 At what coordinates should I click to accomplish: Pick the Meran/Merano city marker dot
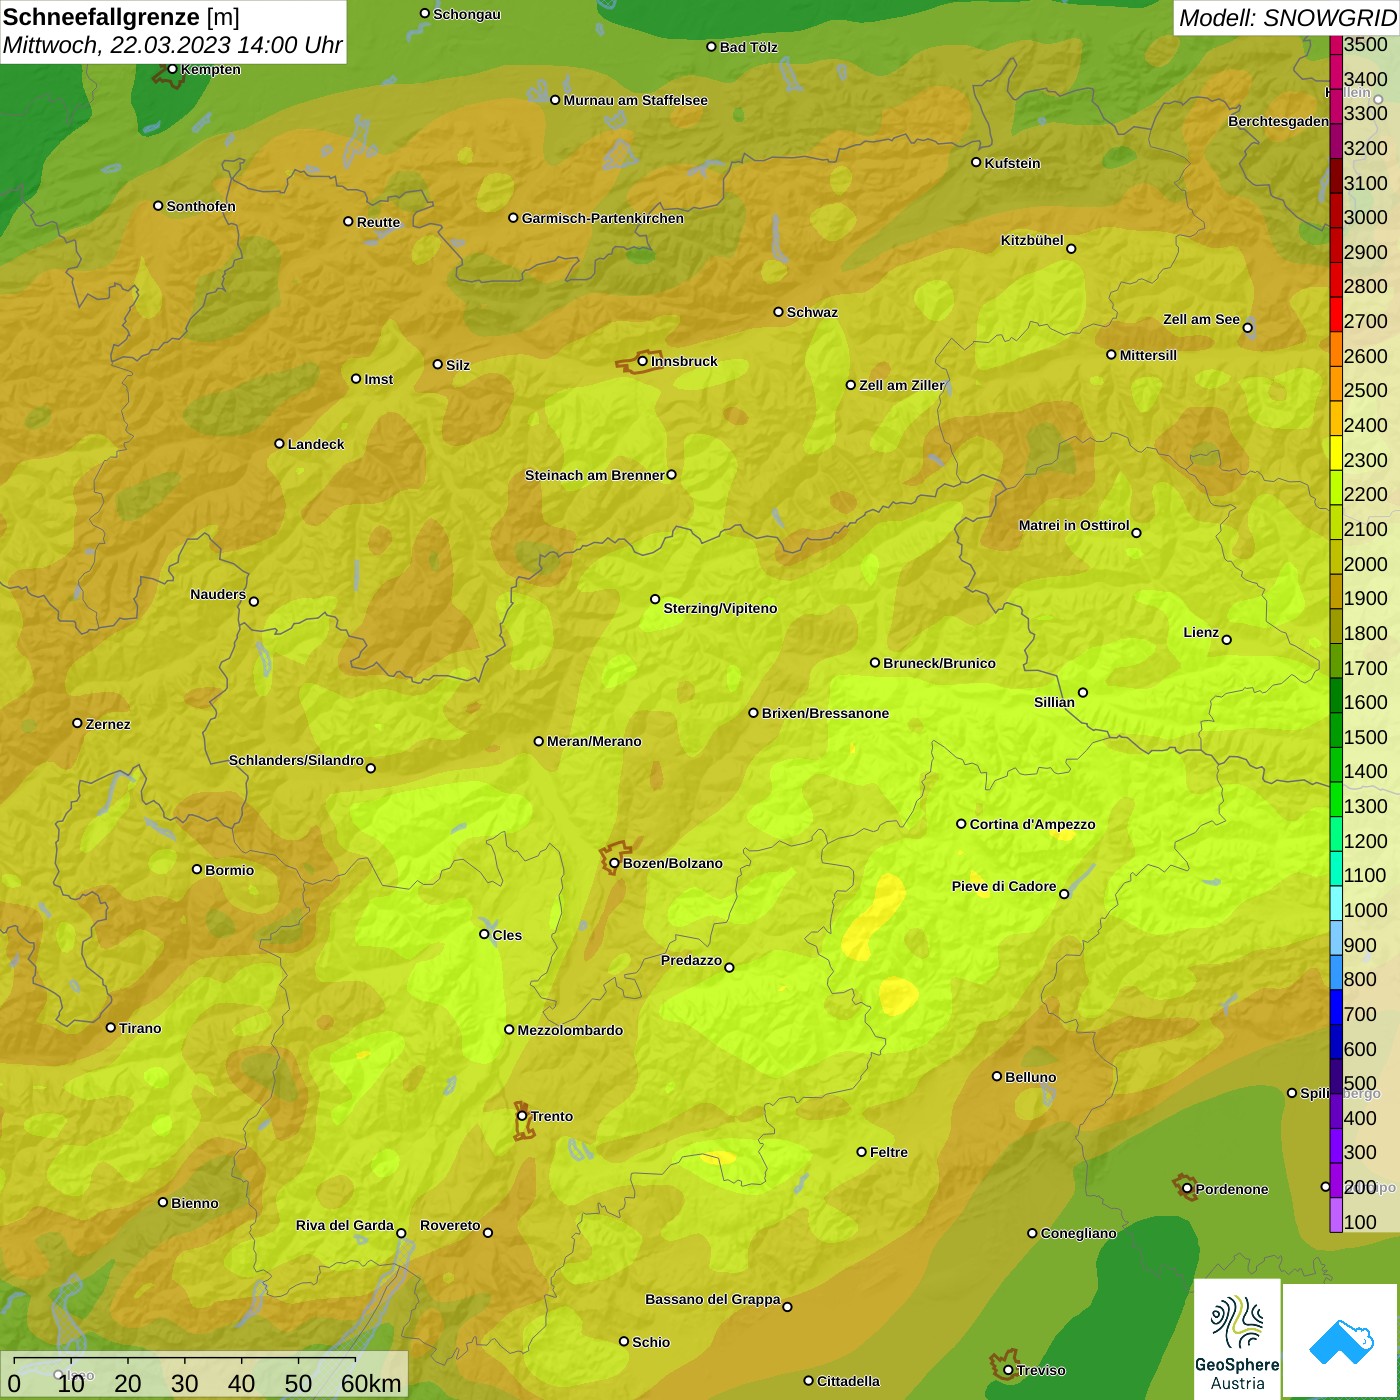[538, 741]
